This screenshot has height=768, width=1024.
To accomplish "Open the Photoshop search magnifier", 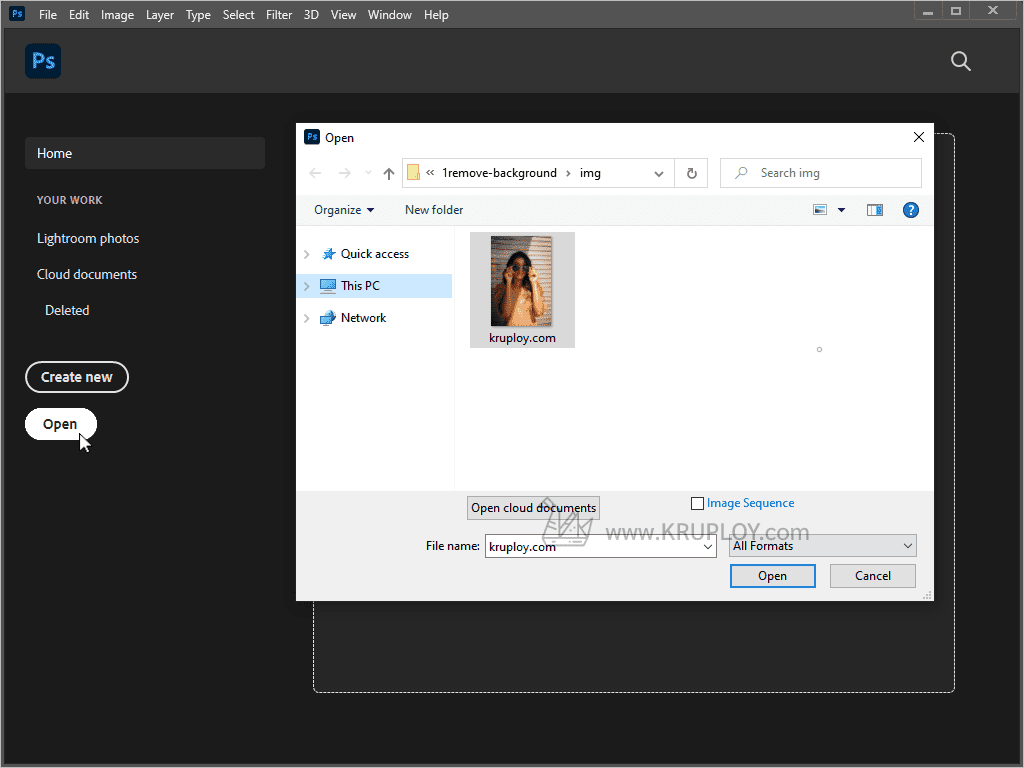I will [x=961, y=61].
